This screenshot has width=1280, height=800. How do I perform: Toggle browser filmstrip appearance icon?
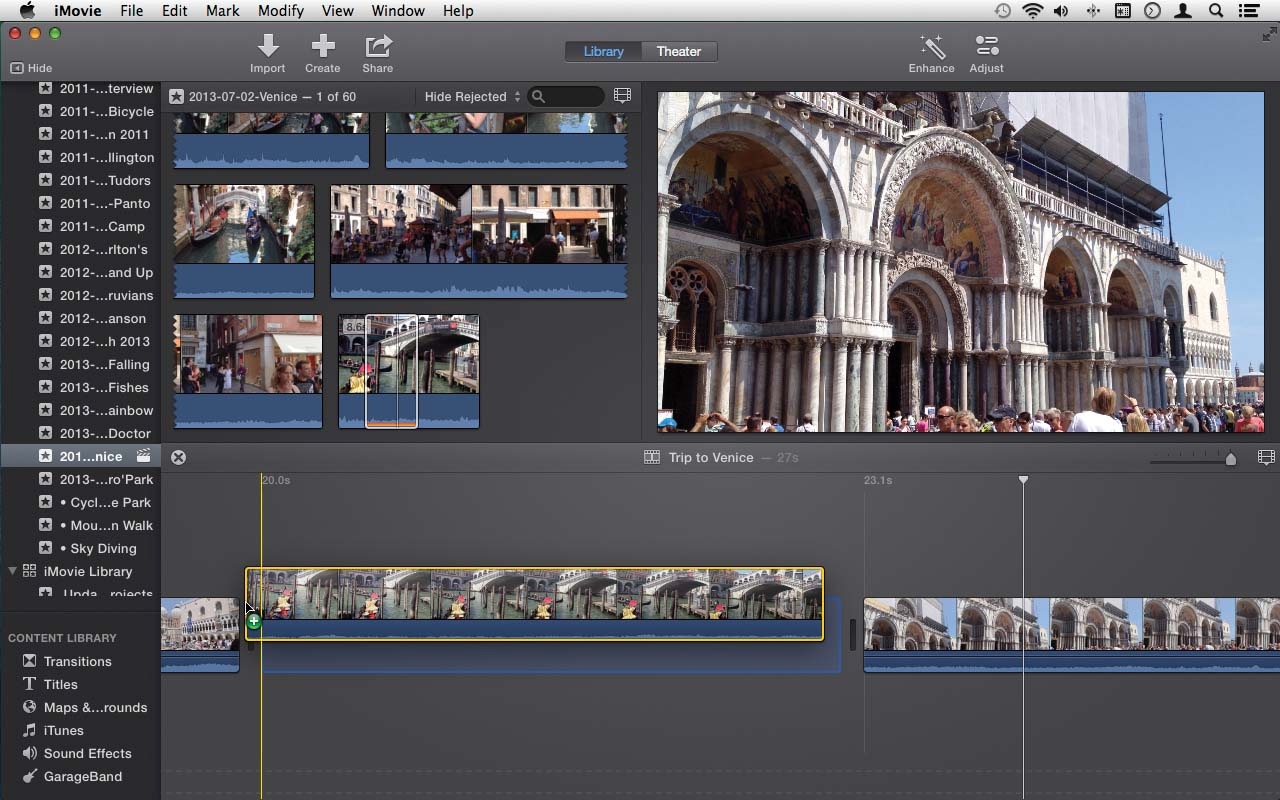coord(622,96)
